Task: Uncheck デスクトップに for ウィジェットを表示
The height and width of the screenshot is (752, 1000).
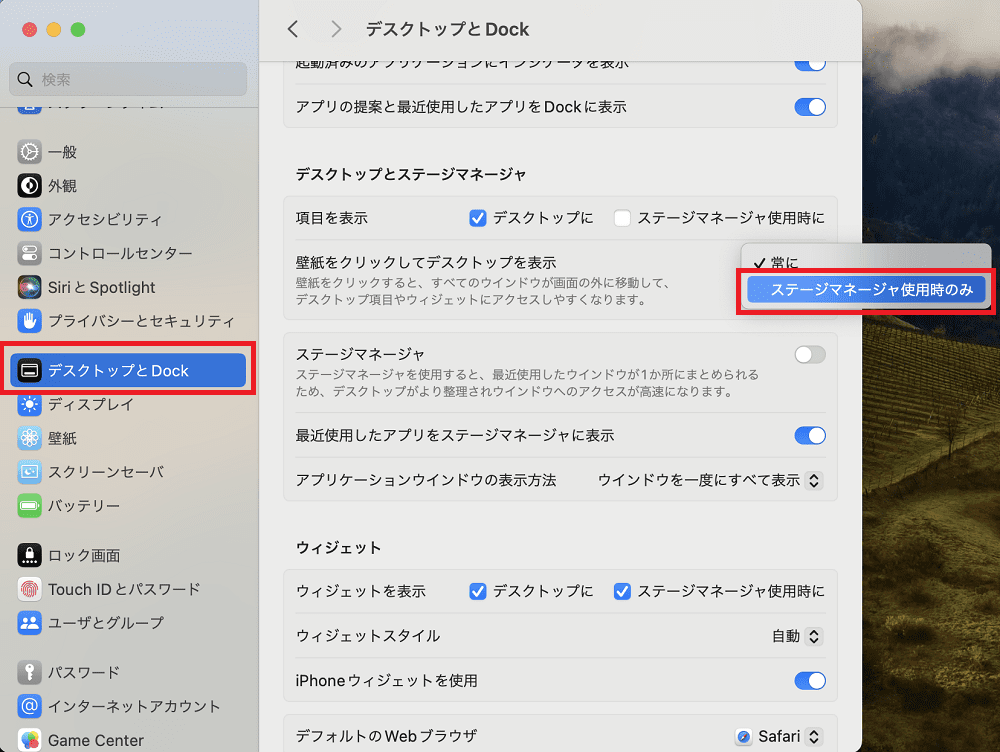Action: click(478, 591)
